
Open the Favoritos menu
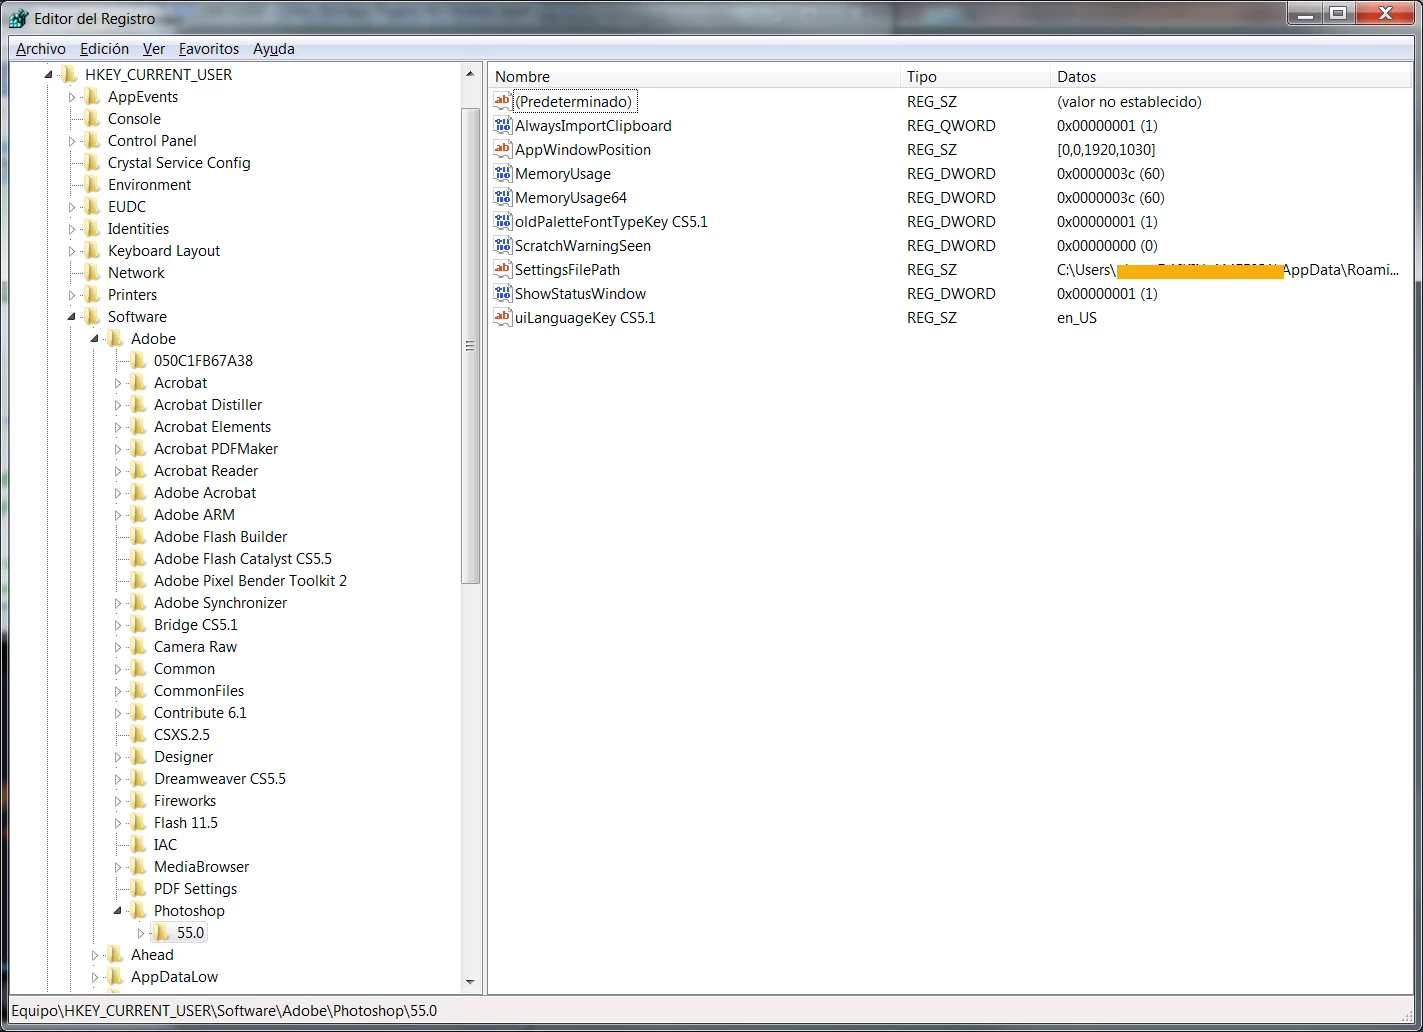pyautogui.click(x=209, y=48)
